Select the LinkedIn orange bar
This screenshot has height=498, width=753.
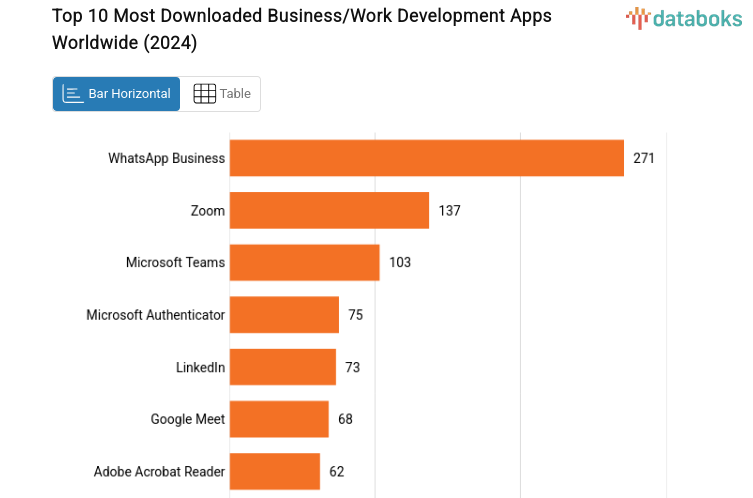point(283,367)
